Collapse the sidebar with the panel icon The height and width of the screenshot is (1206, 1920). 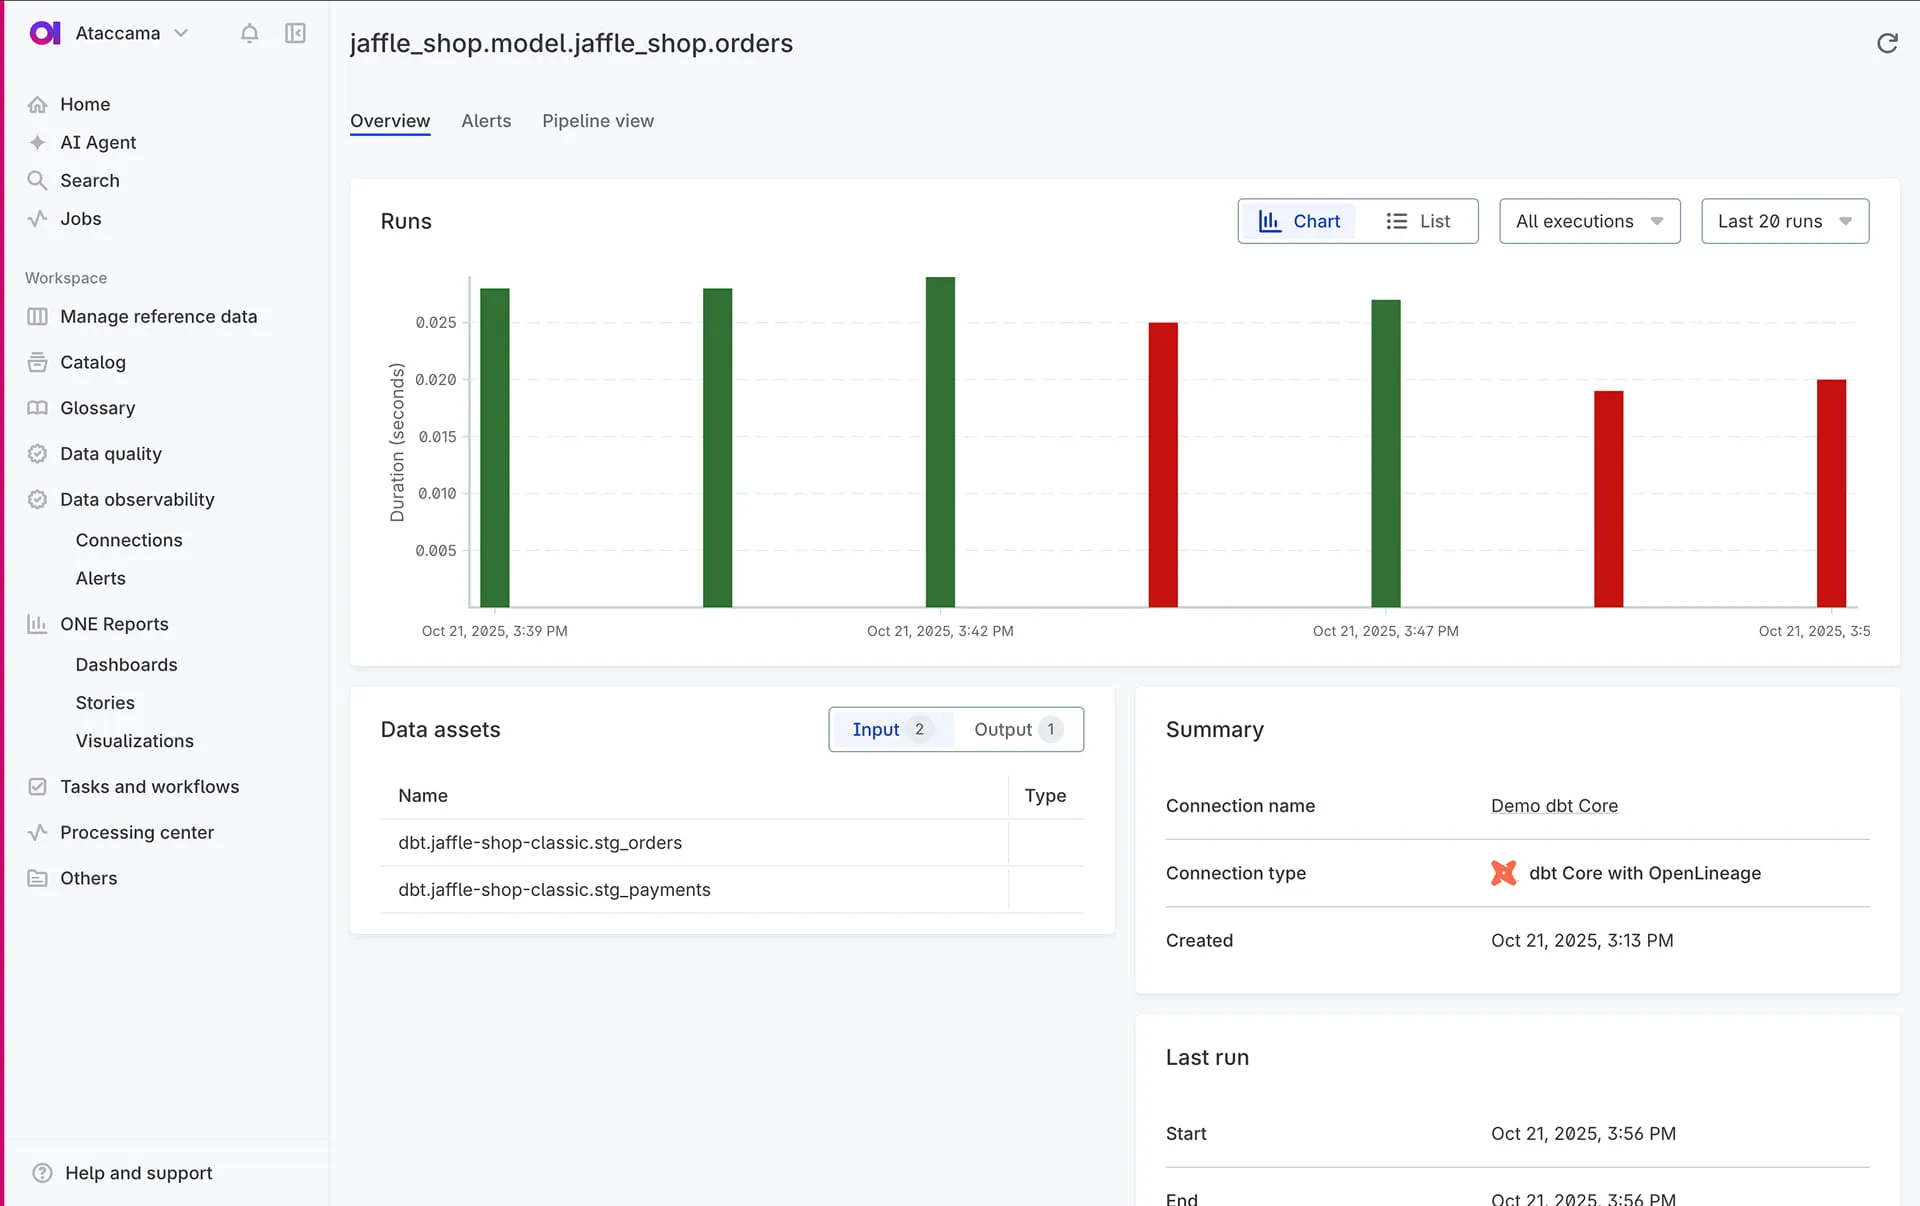(x=295, y=33)
